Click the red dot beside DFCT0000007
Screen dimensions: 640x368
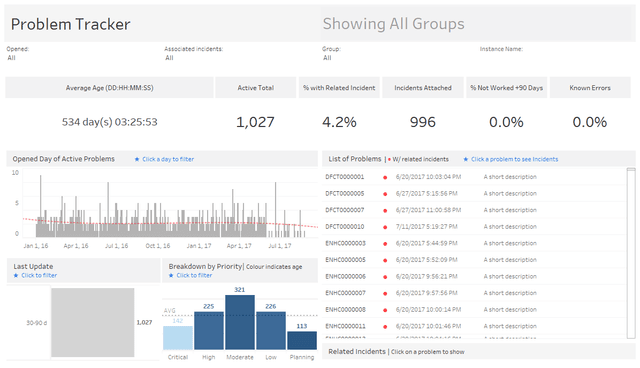tap(385, 211)
